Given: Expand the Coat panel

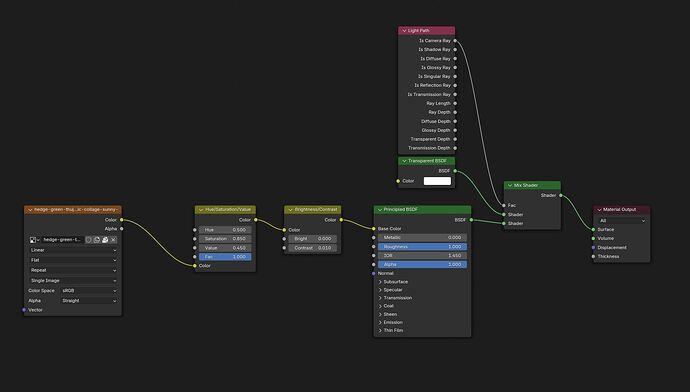Looking at the screenshot, I should [x=380, y=306].
